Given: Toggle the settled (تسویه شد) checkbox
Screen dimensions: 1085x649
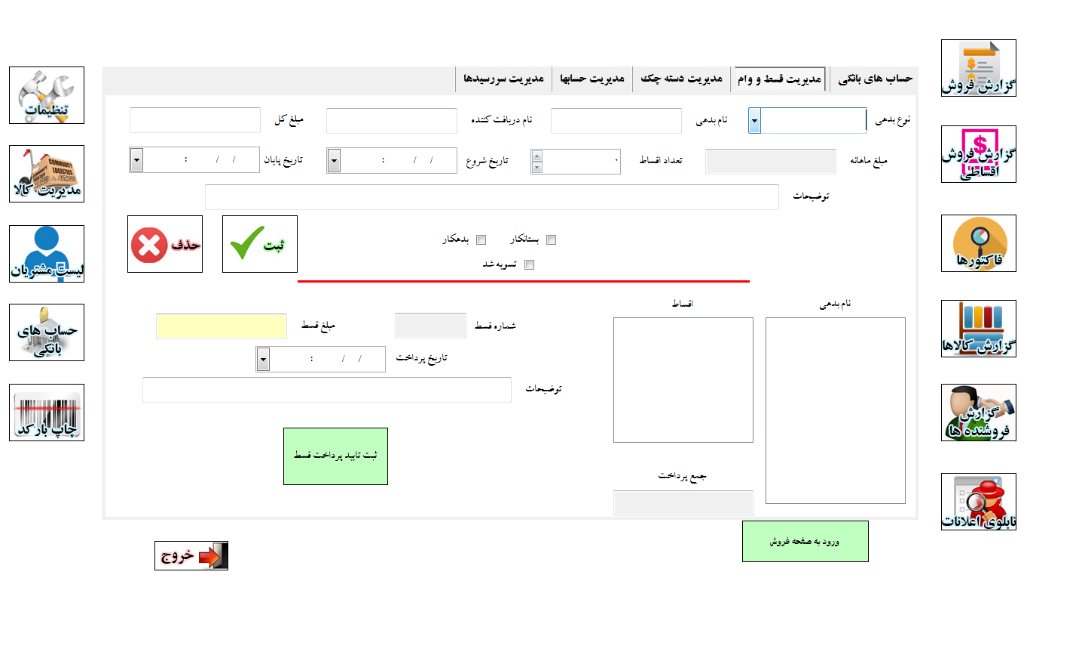Looking at the screenshot, I should pyautogui.click(x=530, y=265).
